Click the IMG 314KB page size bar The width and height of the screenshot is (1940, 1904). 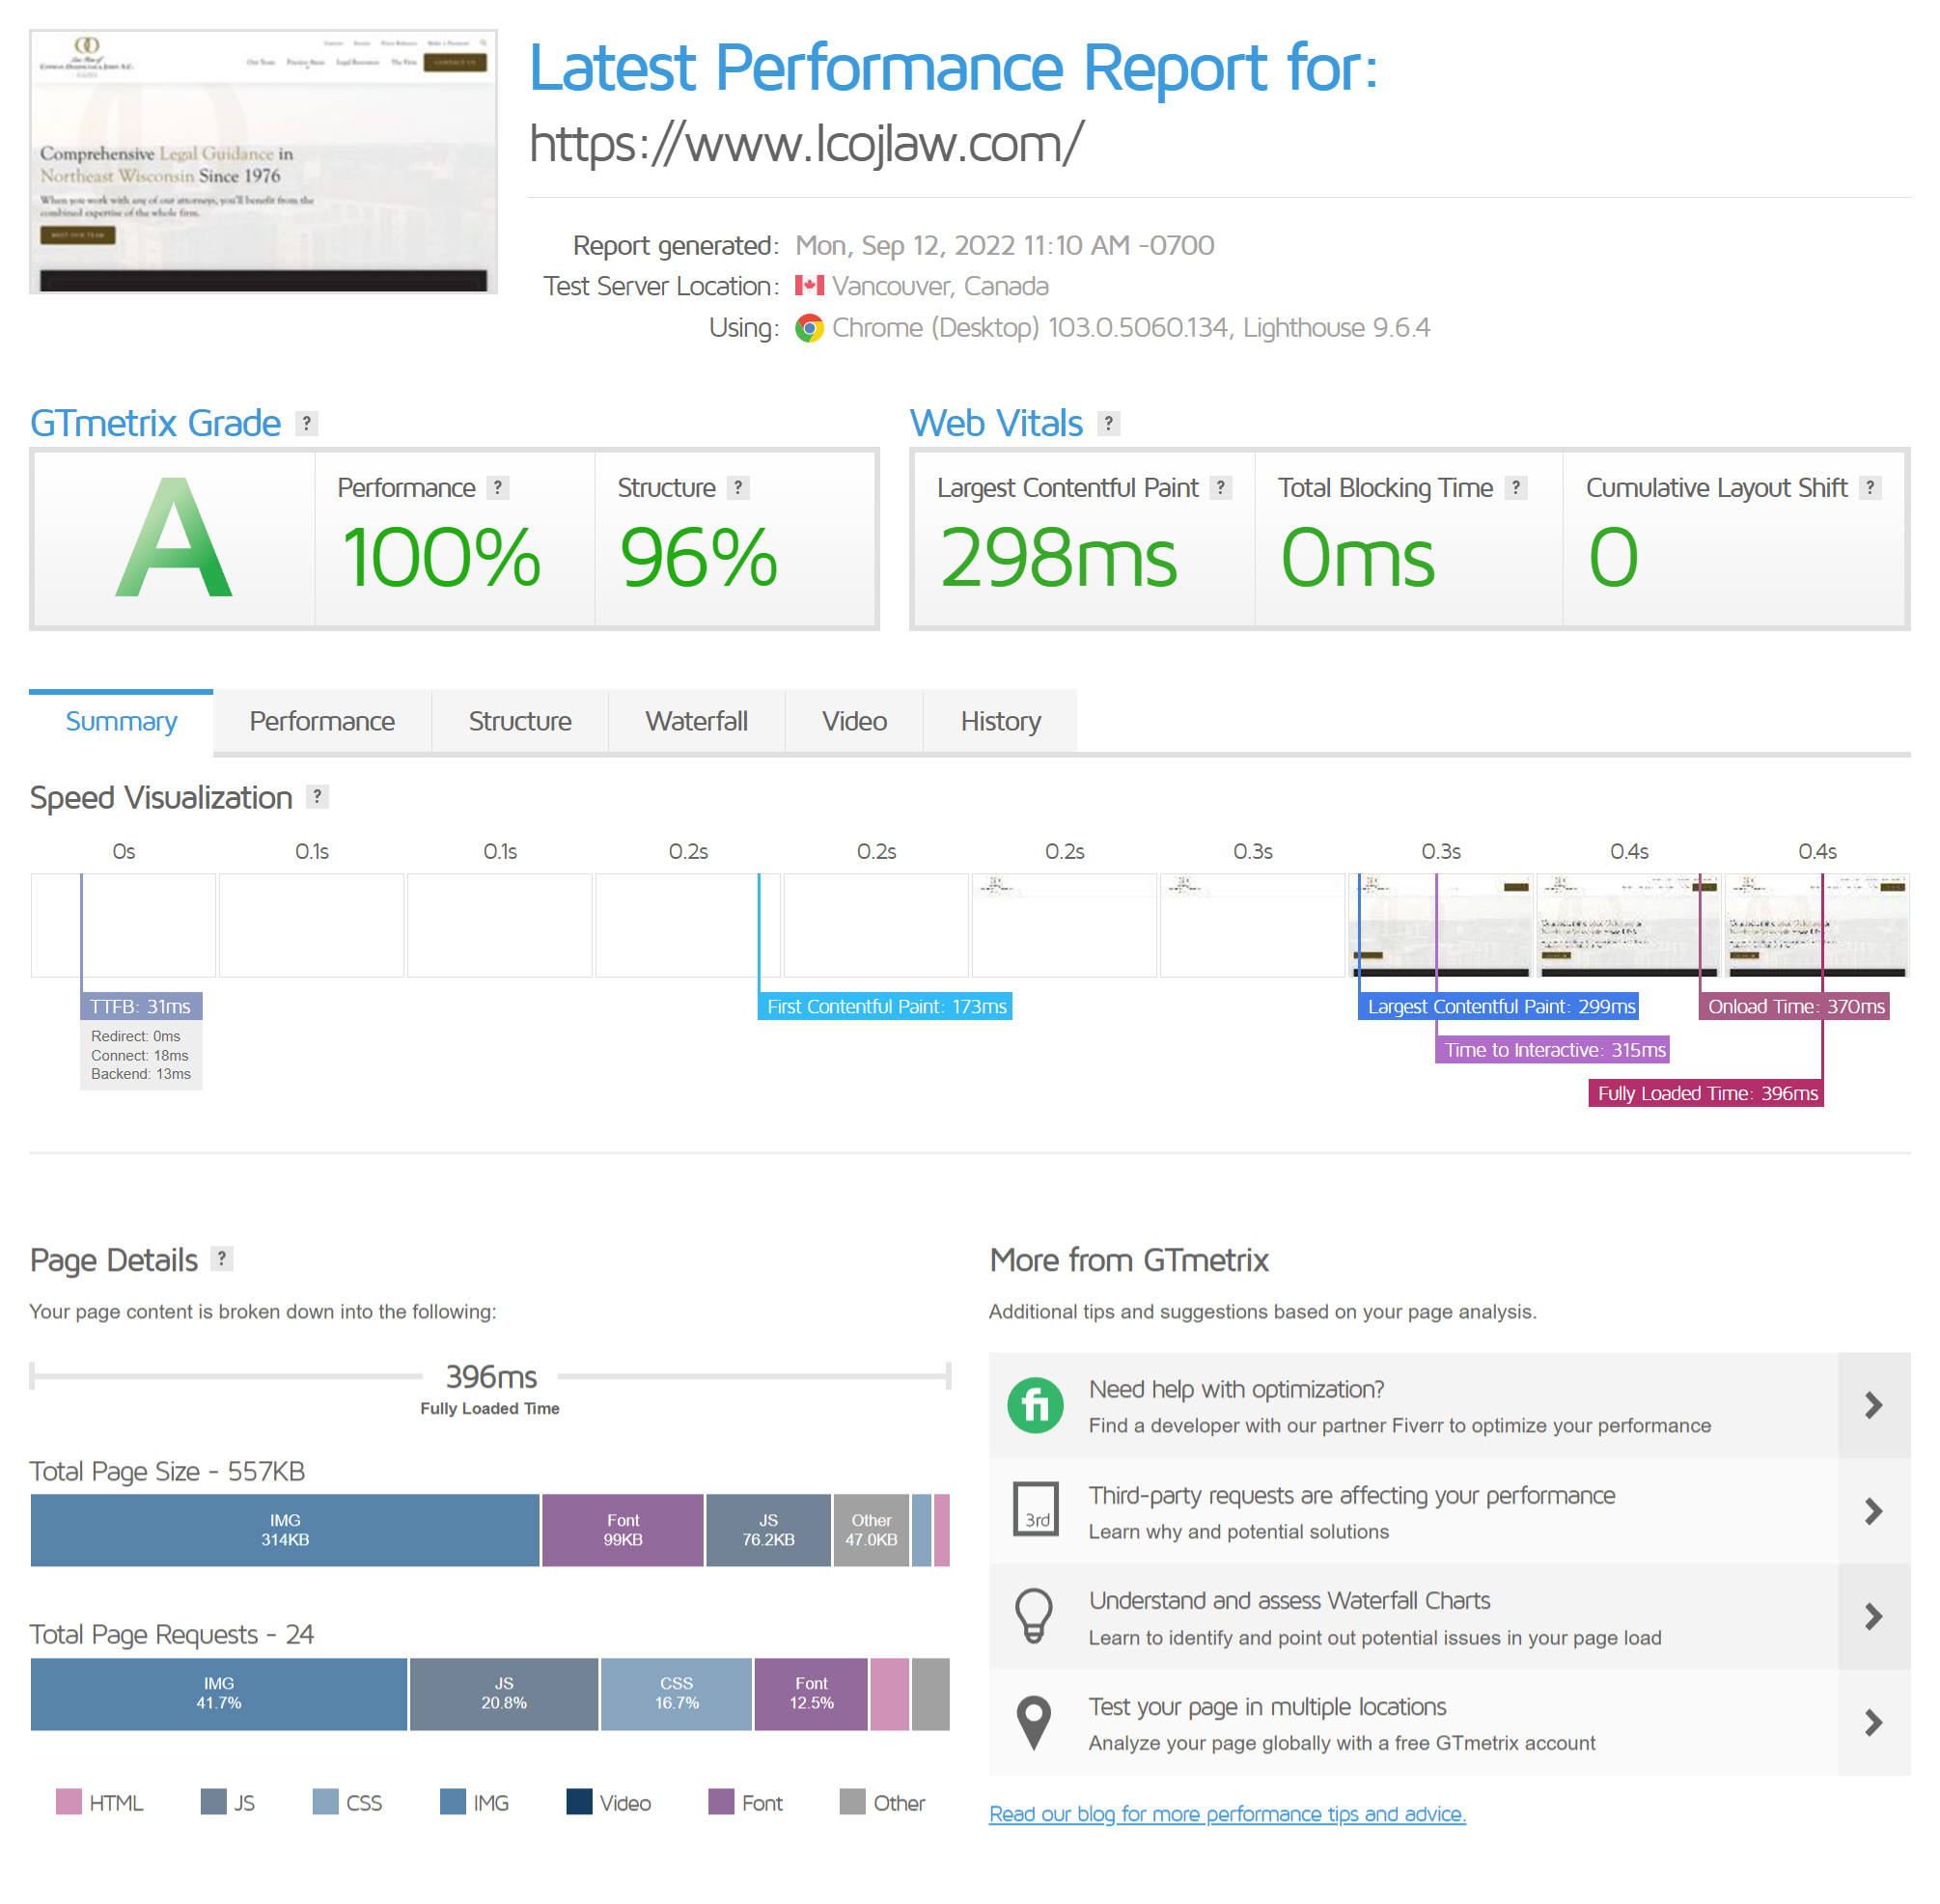pos(285,1530)
